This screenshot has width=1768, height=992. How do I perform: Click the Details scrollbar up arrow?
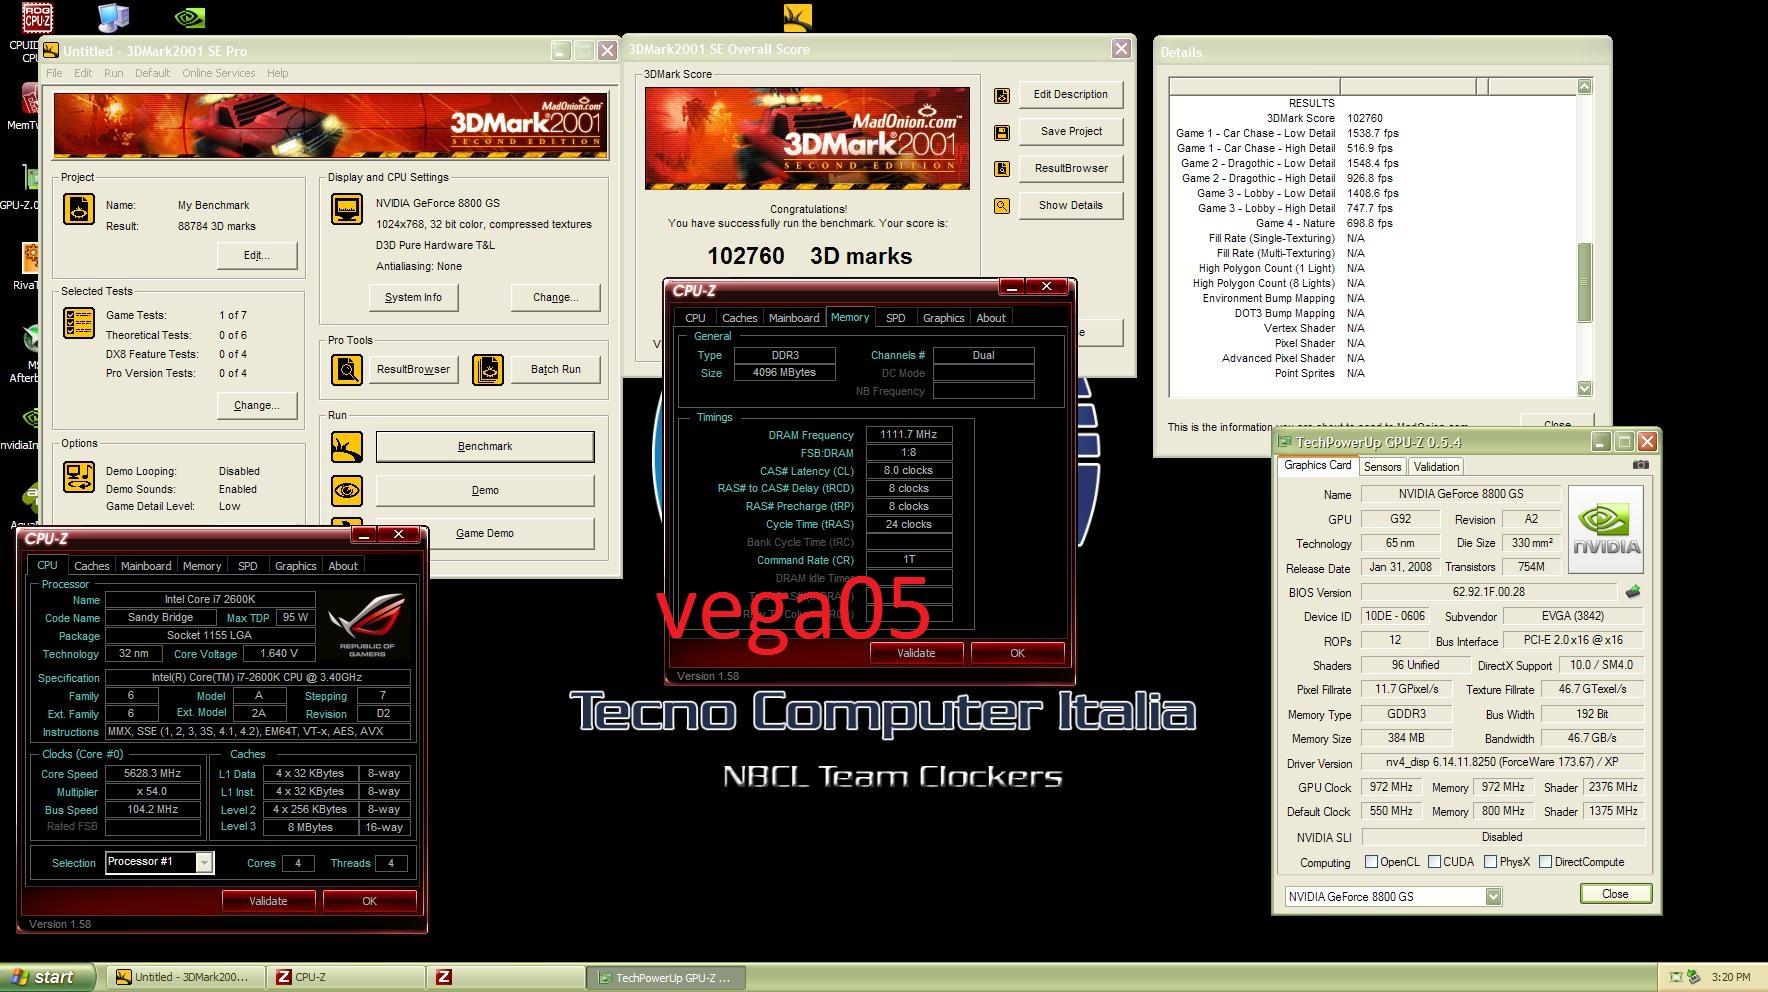click(1584, 87)
